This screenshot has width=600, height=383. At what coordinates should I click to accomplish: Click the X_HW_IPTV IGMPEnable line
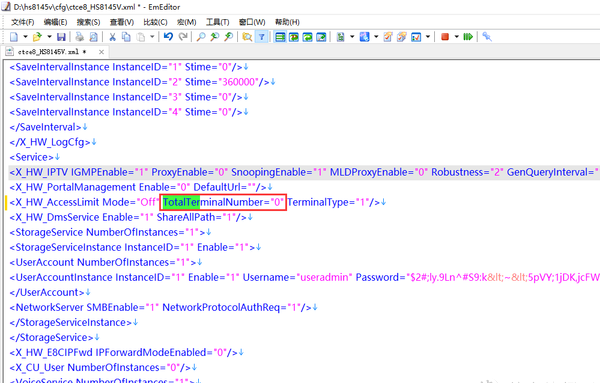[304, 172]
